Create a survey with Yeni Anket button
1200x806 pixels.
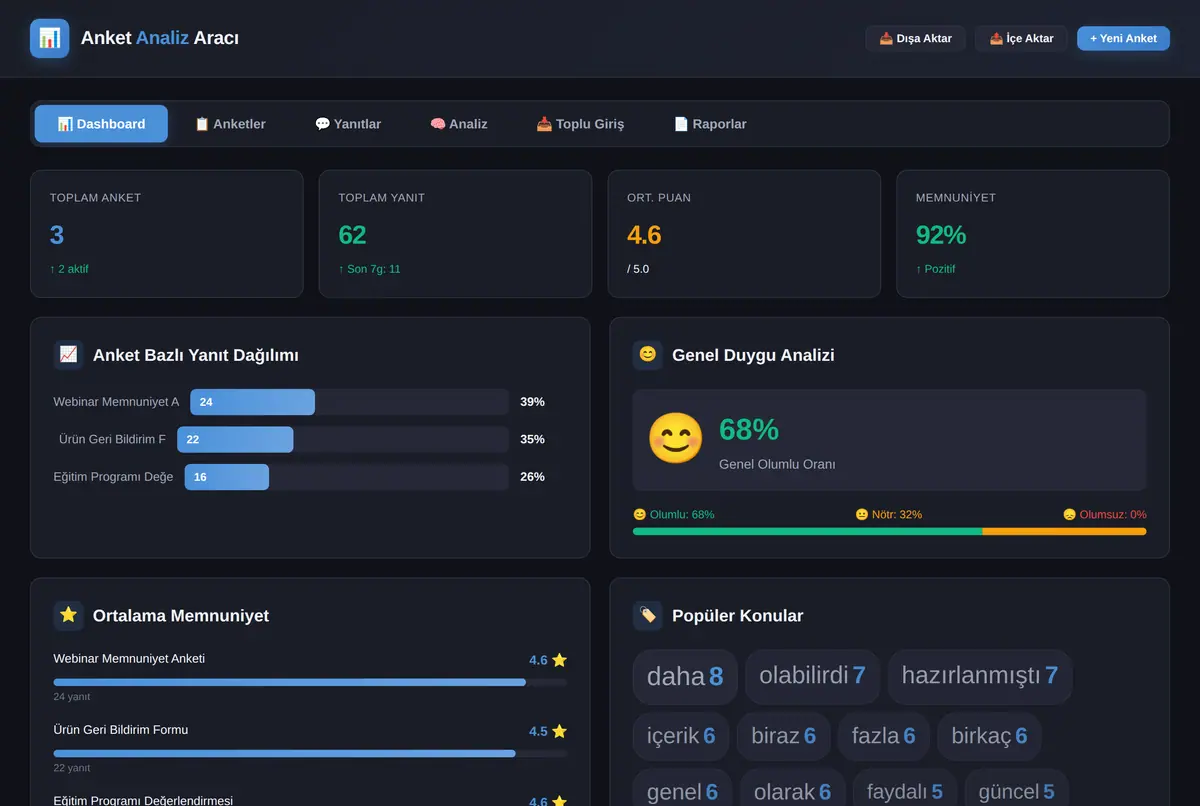[1123, 39]
